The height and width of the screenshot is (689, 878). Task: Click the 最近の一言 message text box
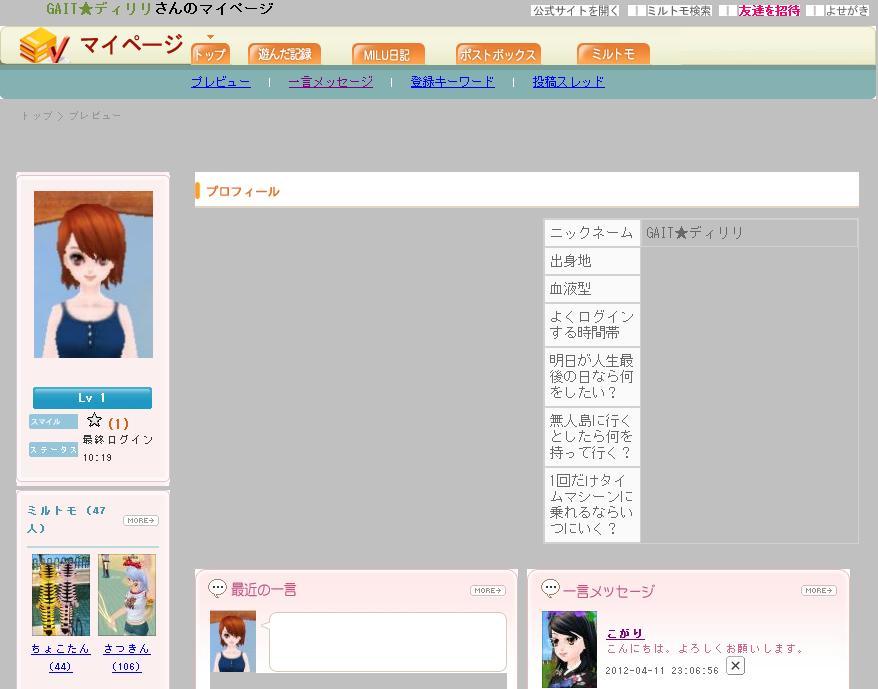click(x=387, y=642)
